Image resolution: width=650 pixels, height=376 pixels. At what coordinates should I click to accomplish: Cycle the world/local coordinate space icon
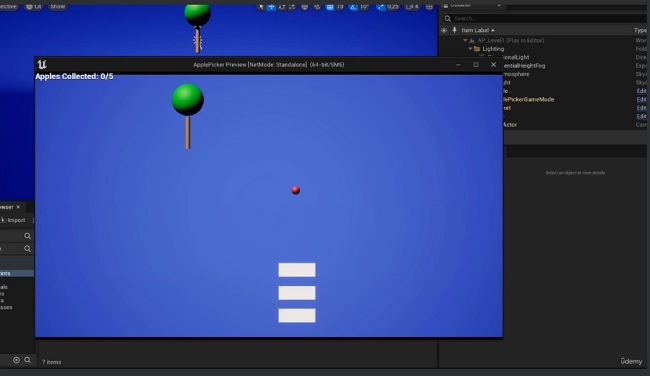coord(305,7)
